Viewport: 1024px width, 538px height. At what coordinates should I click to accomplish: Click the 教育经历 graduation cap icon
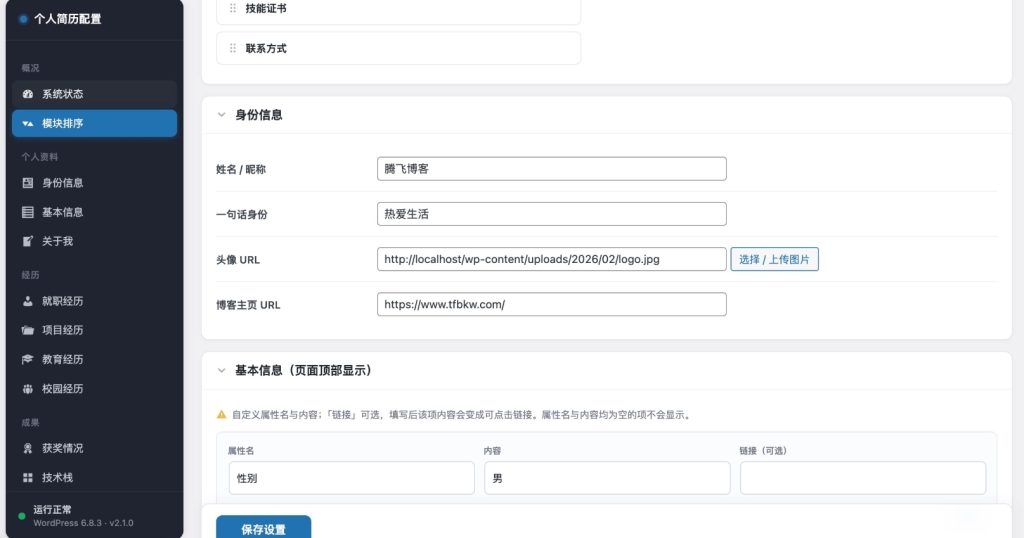[27, 360]
